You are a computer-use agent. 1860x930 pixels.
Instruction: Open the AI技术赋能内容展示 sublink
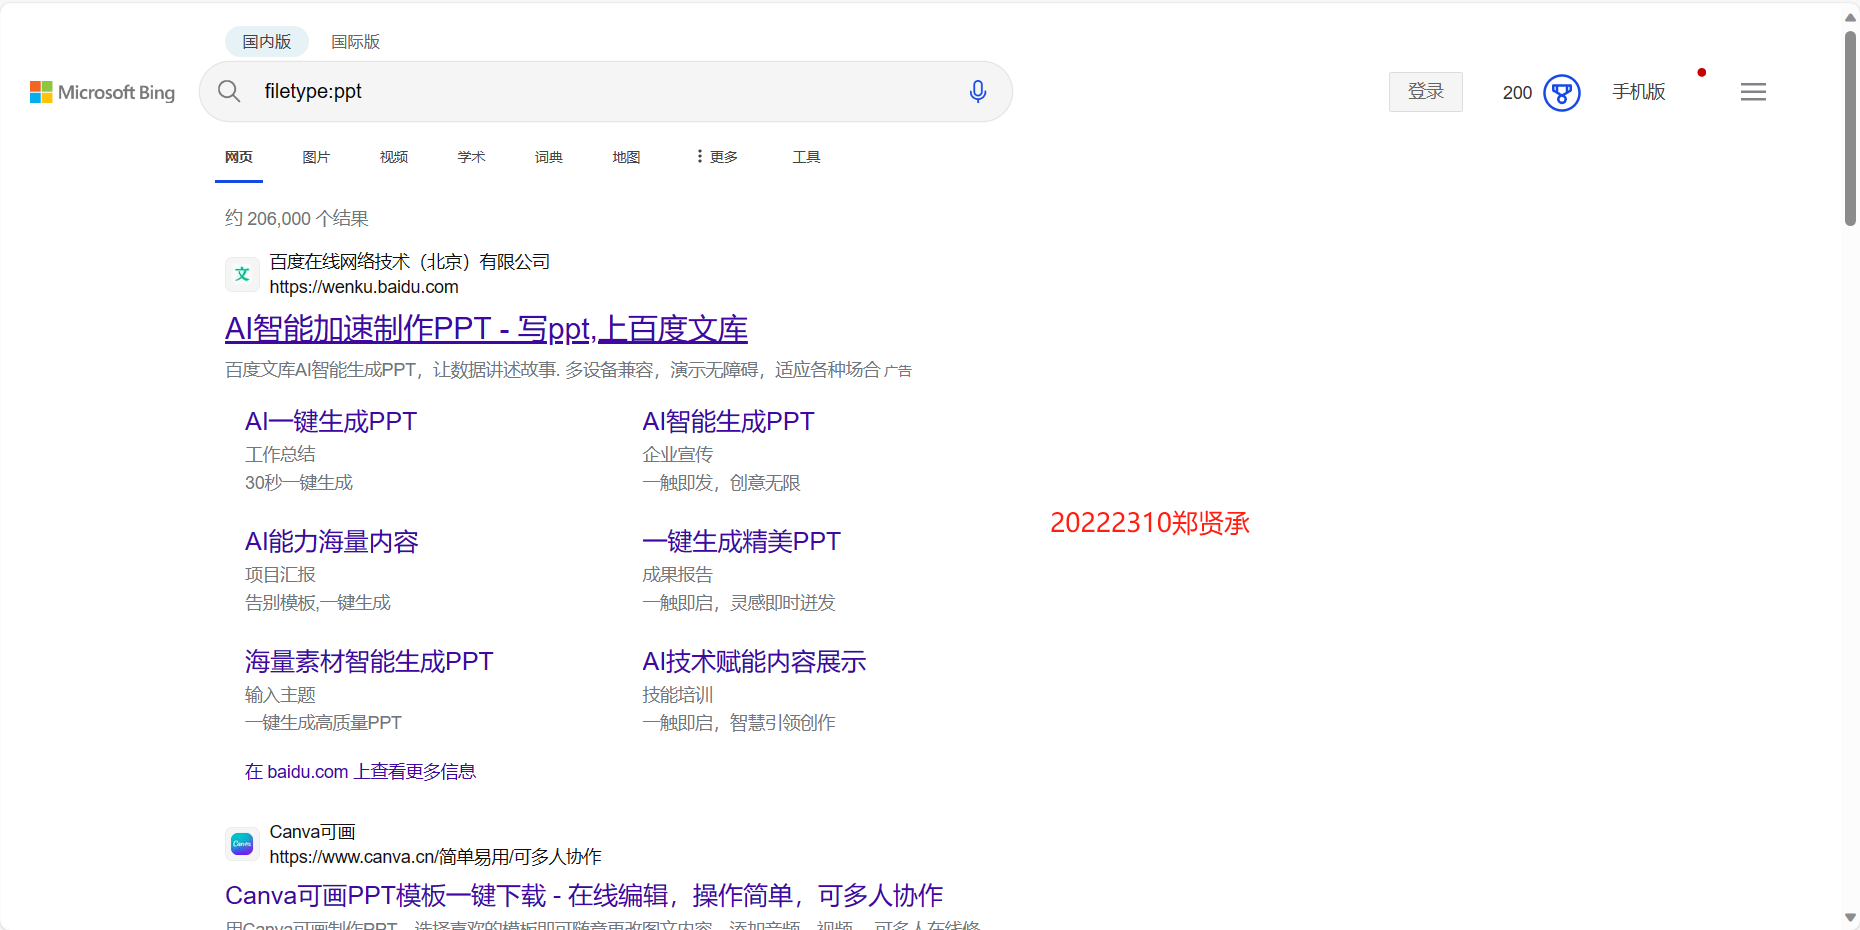[754, 661]
